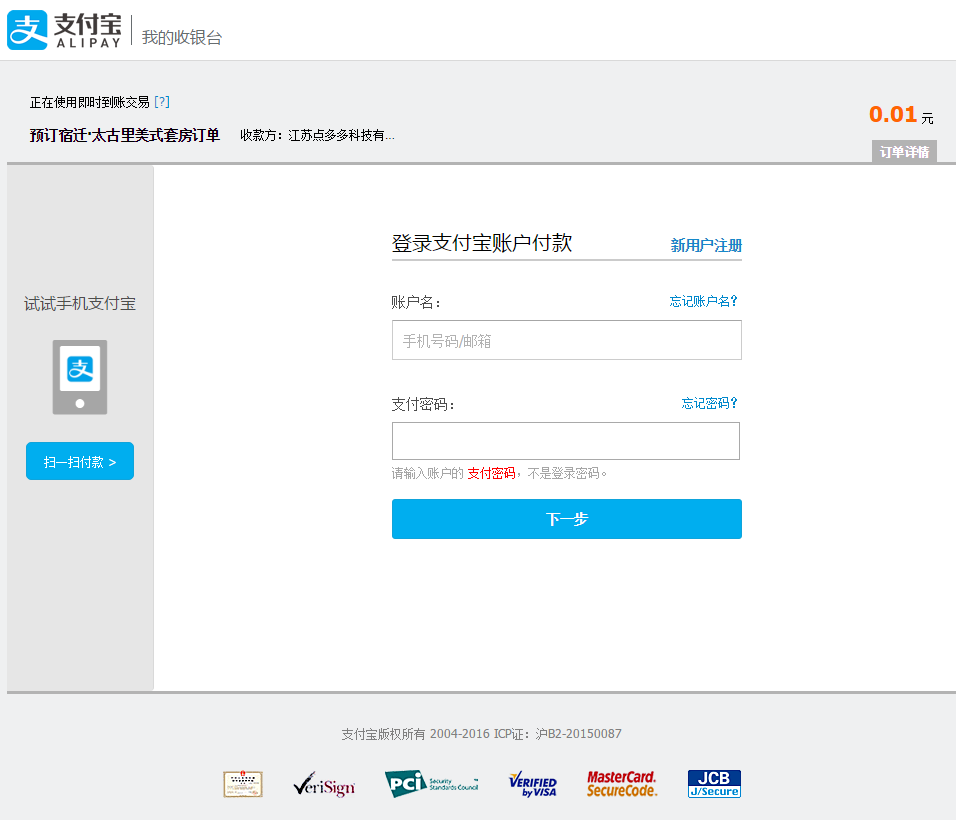Click the truncated 收款方 payee name

(x=341, y=135)
